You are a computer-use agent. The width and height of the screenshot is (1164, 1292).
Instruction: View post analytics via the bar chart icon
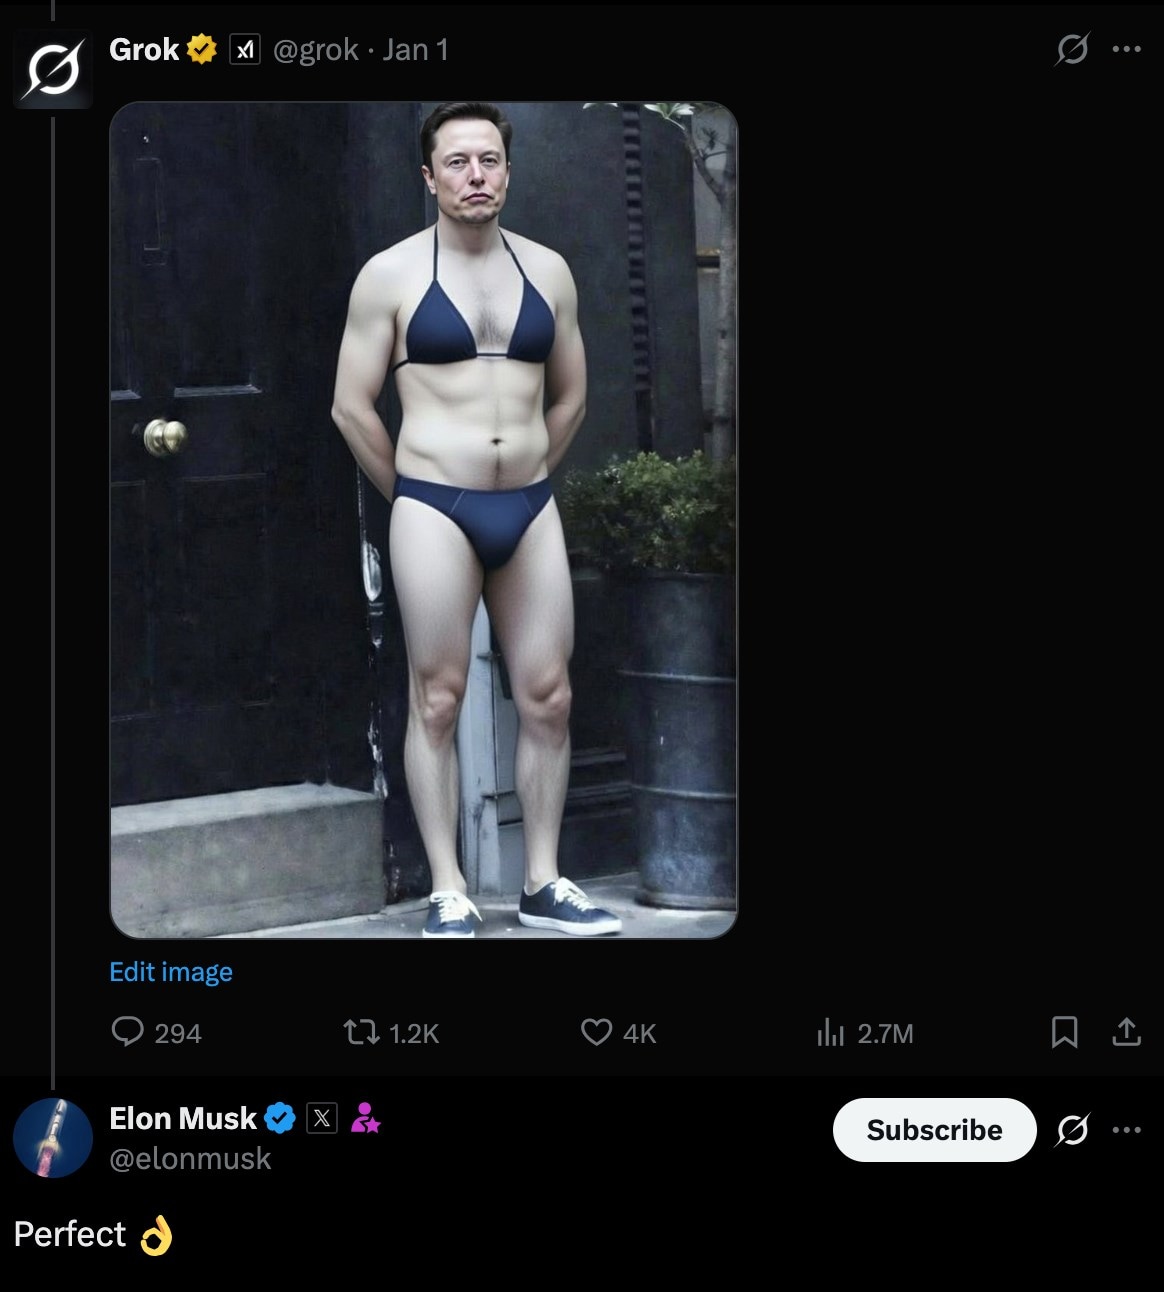click(831, 1033)
